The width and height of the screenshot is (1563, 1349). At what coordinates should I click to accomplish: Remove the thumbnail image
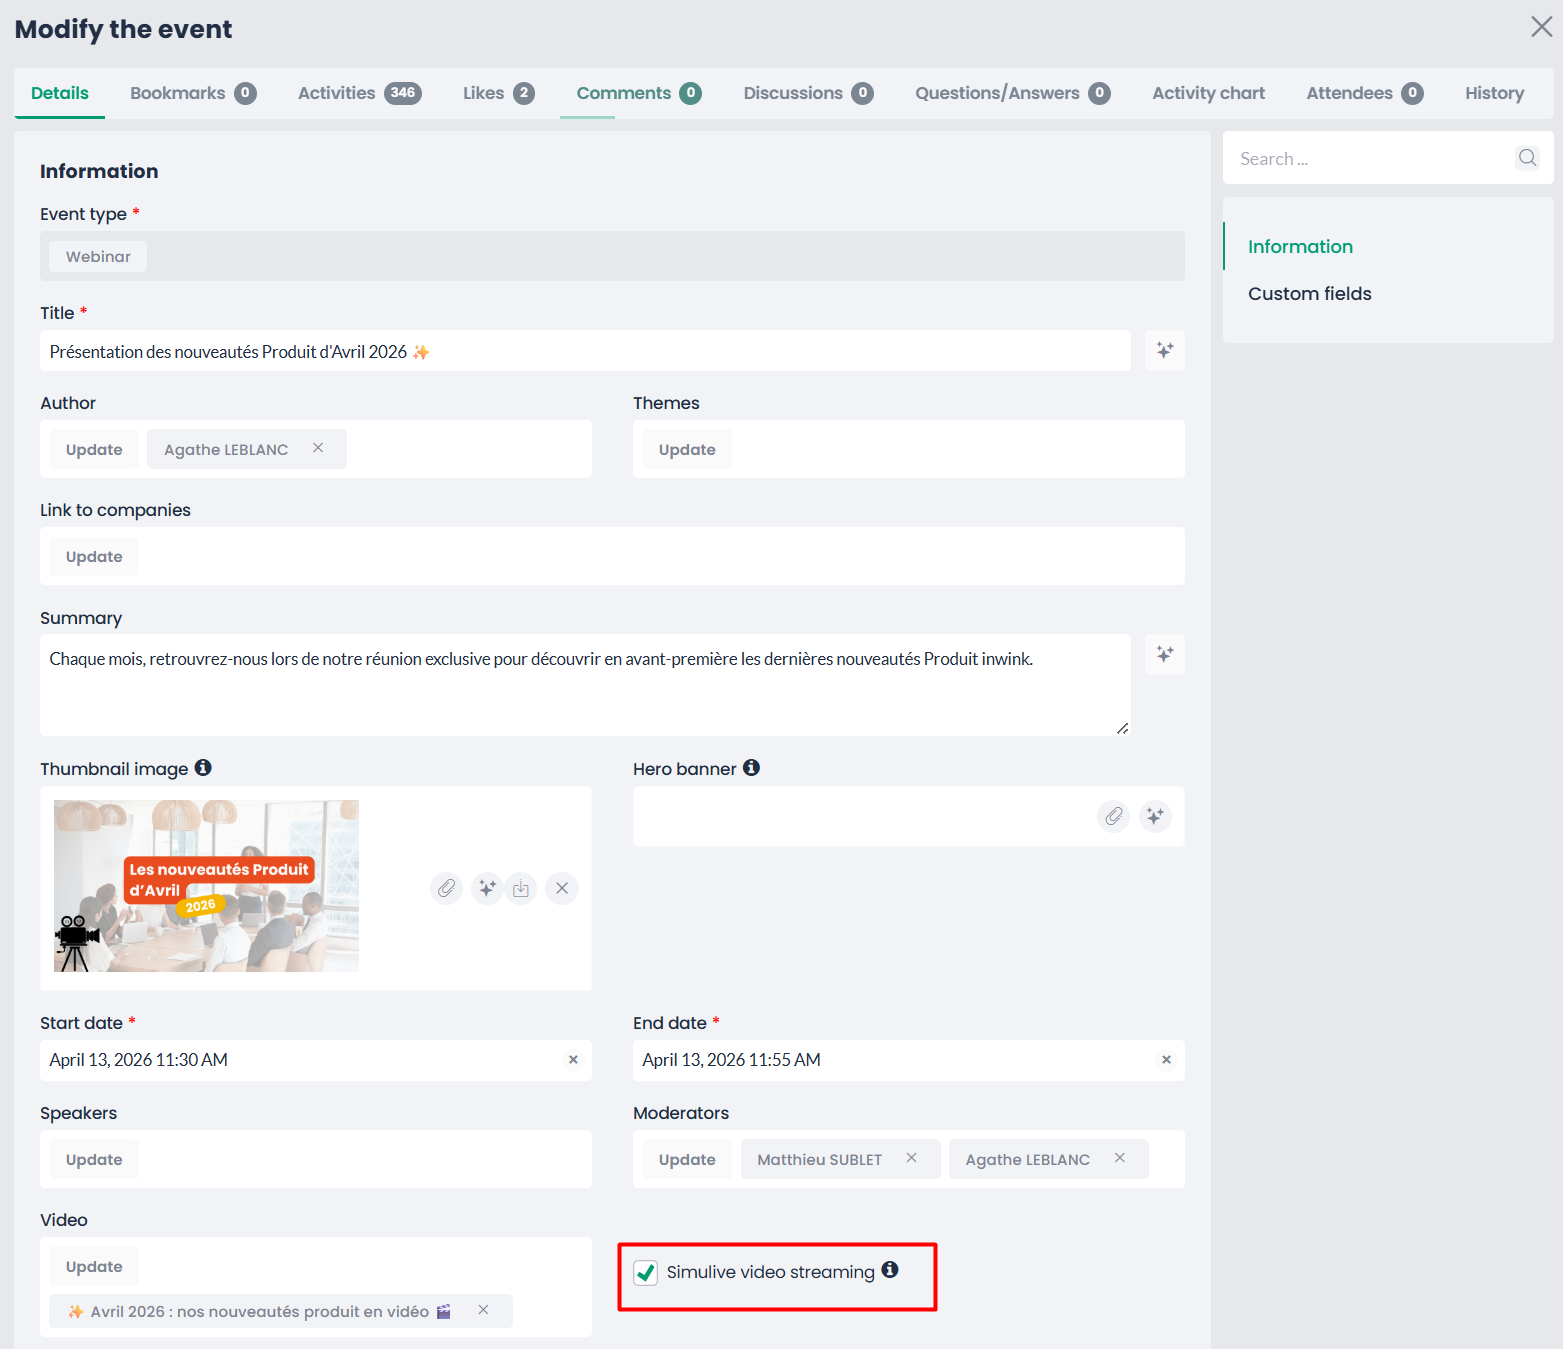pos(562,888)
